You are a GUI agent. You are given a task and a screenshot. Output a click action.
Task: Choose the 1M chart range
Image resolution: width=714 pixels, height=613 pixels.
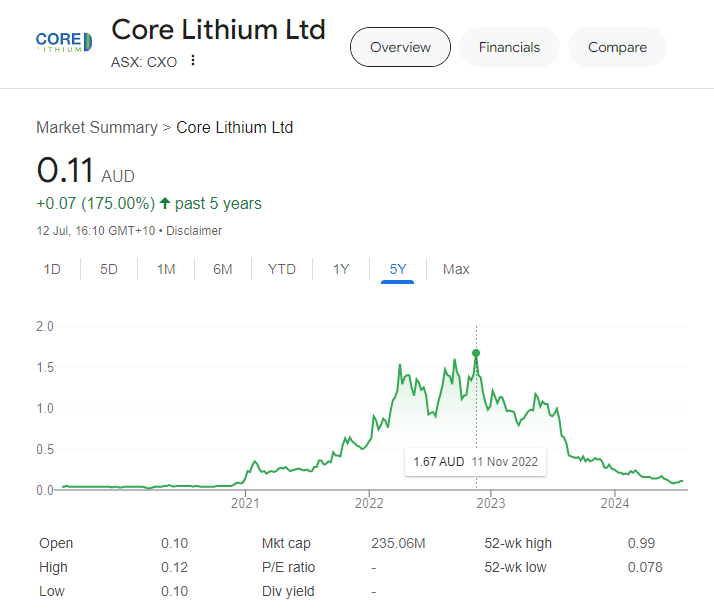166,269
